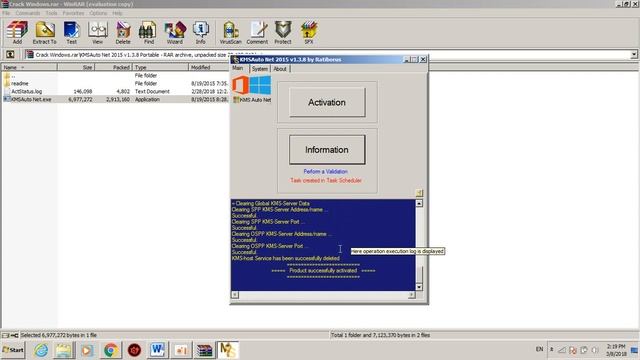The image size is (640, 360).
Task: Open File Explorer from the taskbar
Action: [63, 350]
